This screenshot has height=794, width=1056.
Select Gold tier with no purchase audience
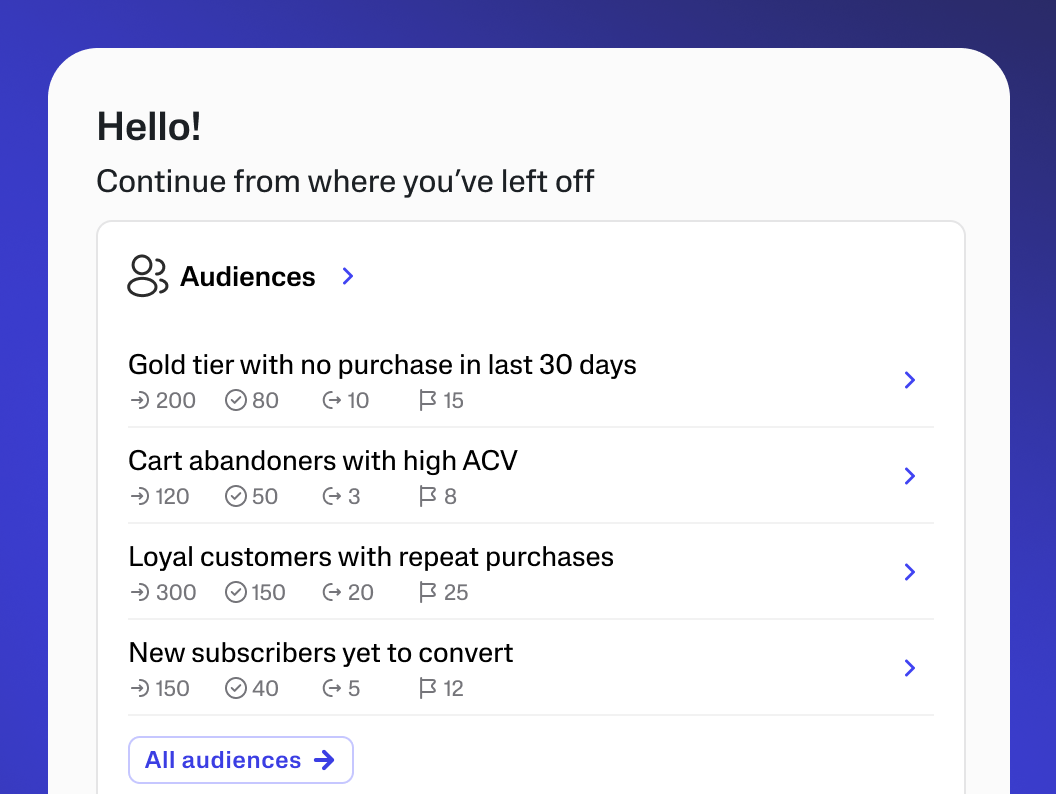[382, 365]
